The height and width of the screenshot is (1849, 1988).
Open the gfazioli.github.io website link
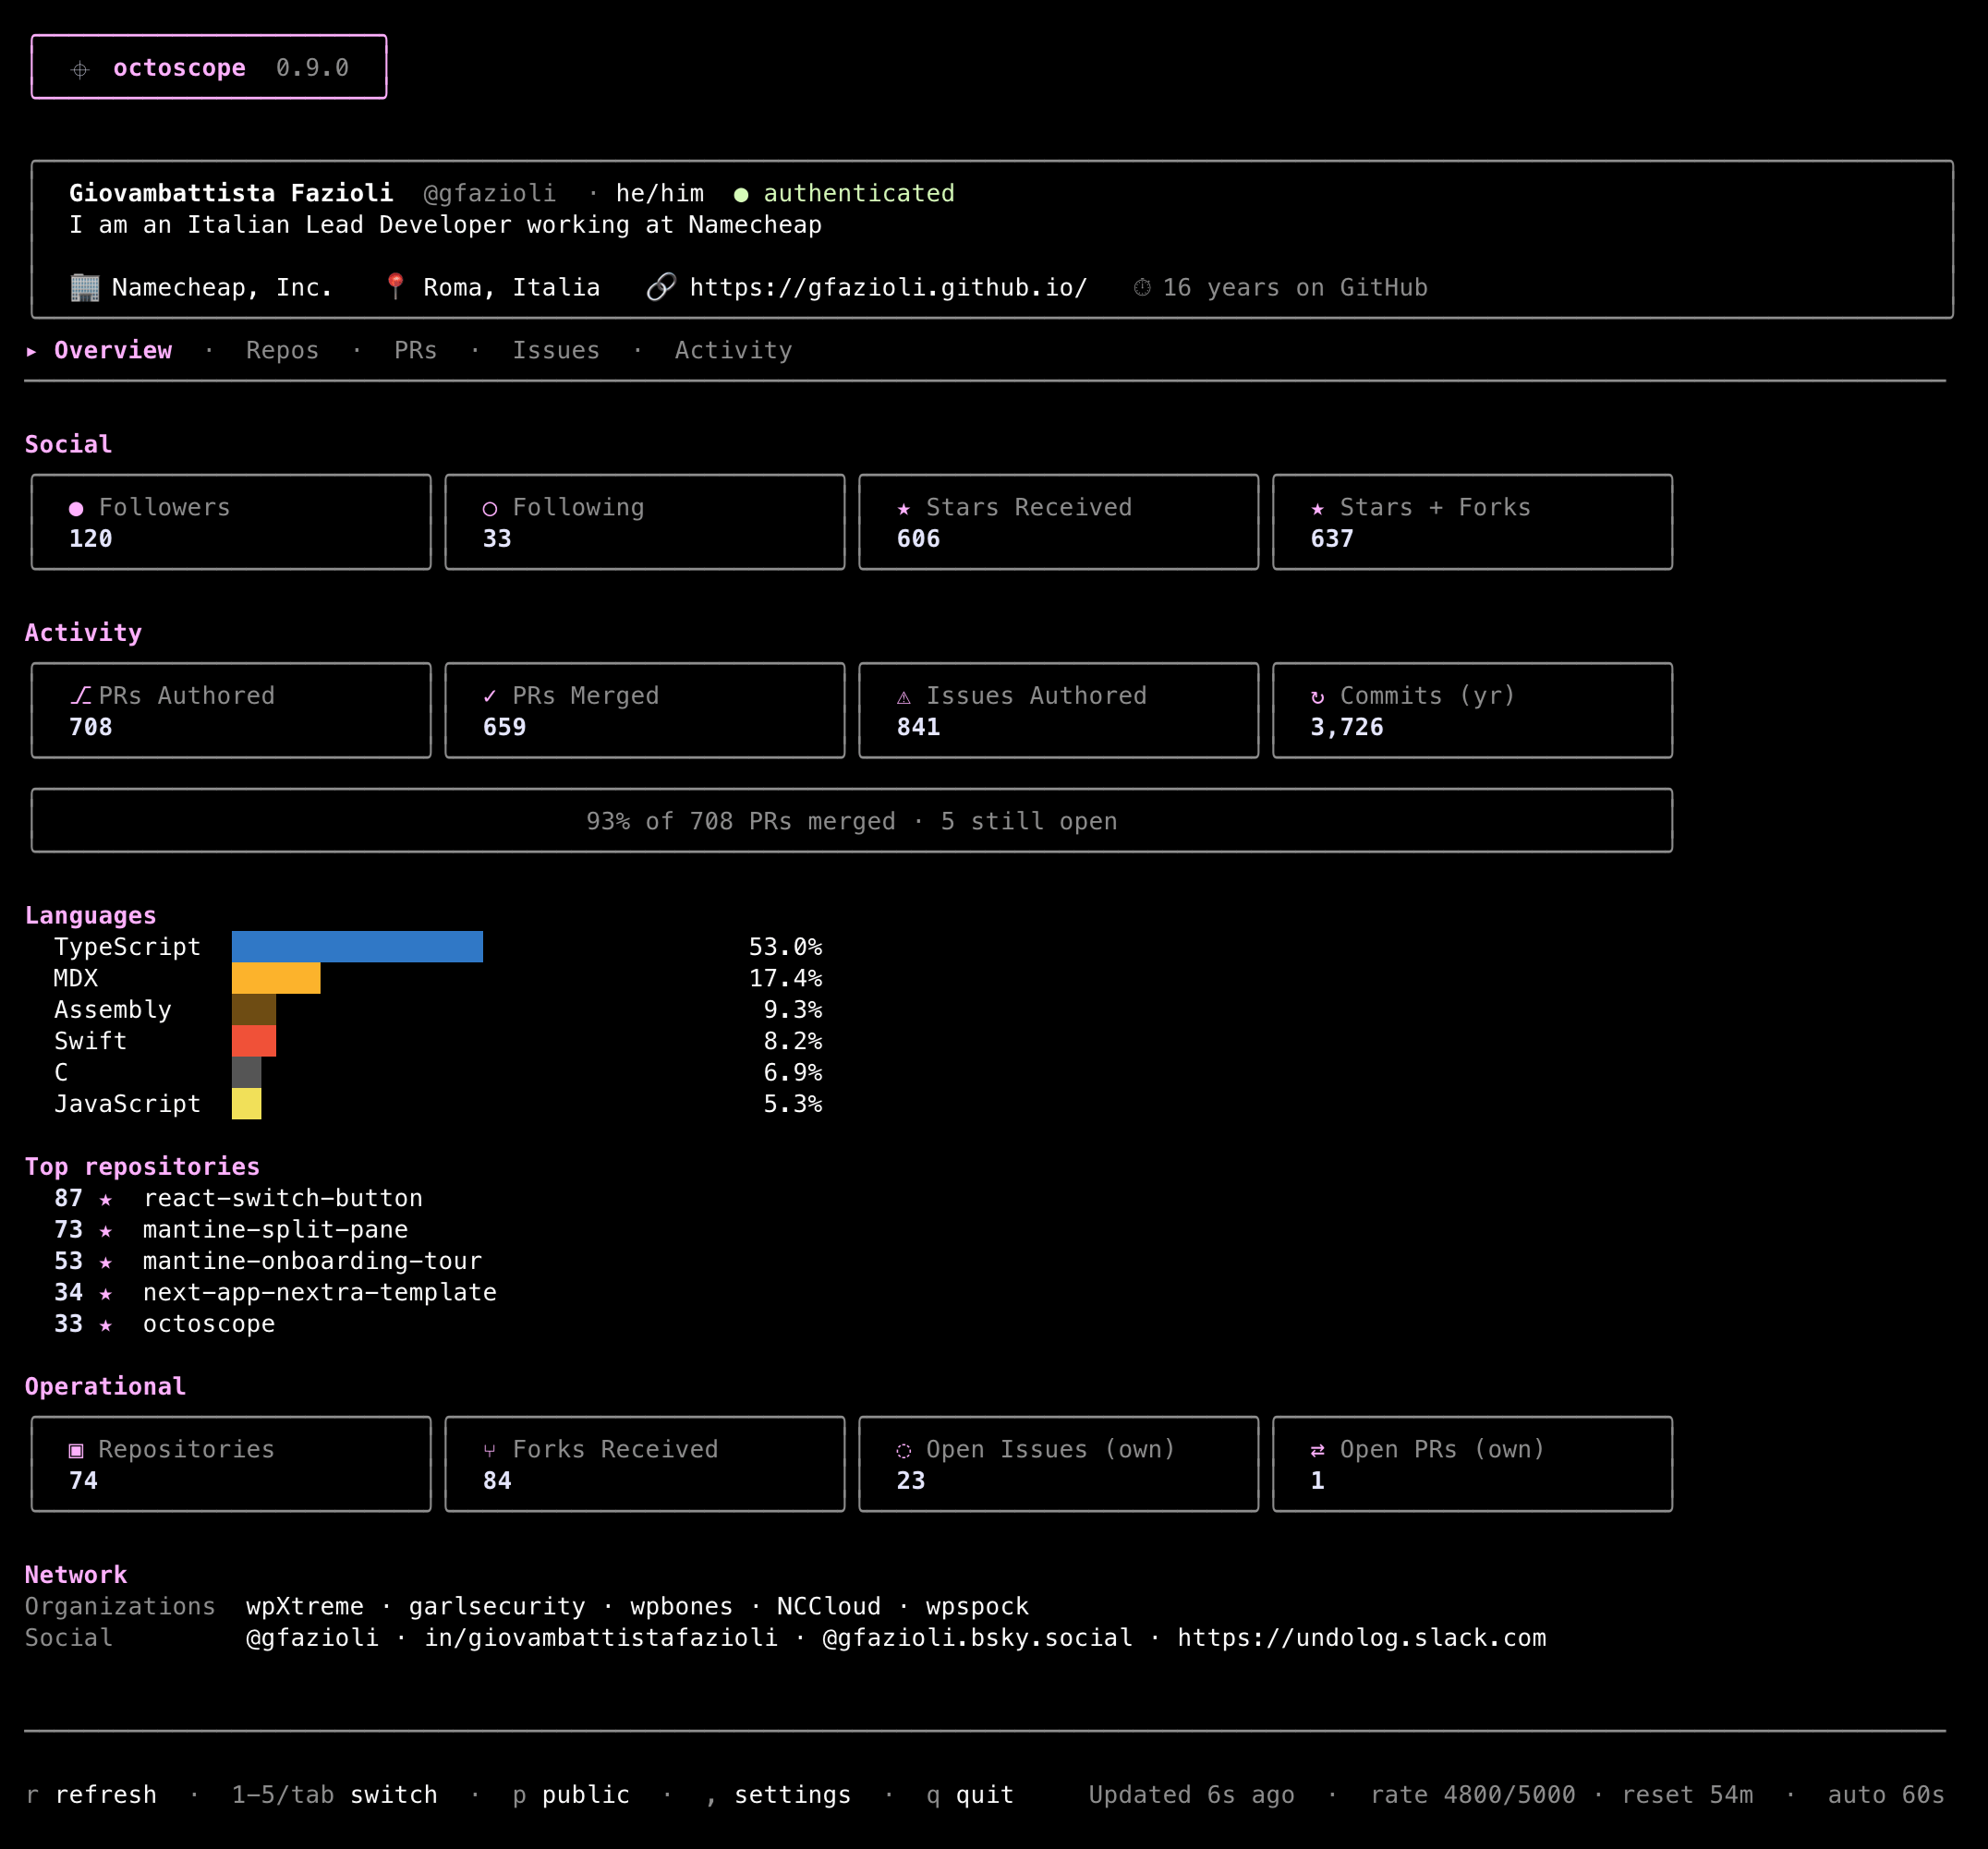pos(889,287)
